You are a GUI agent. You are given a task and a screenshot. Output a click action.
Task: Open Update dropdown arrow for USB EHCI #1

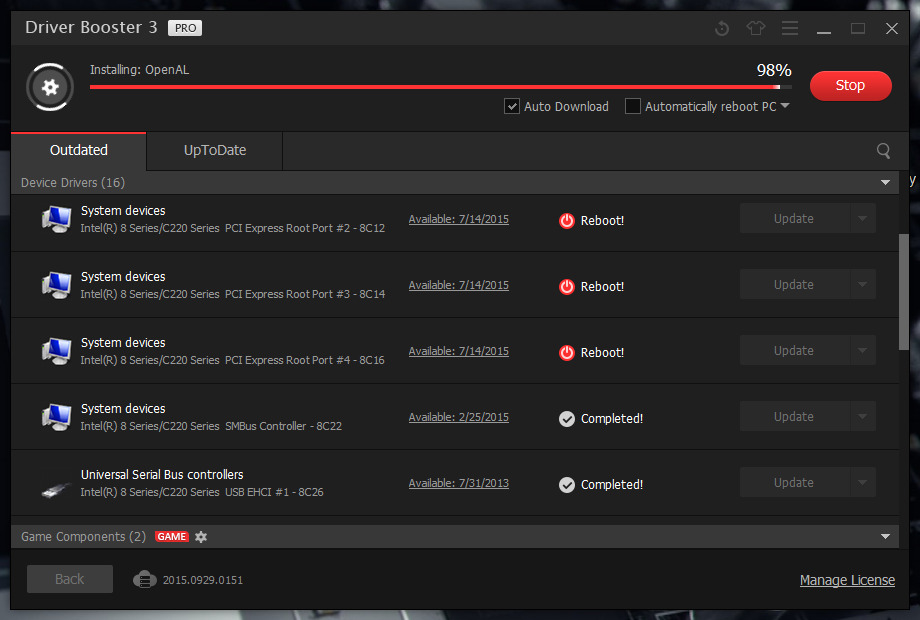click(862, 482)
